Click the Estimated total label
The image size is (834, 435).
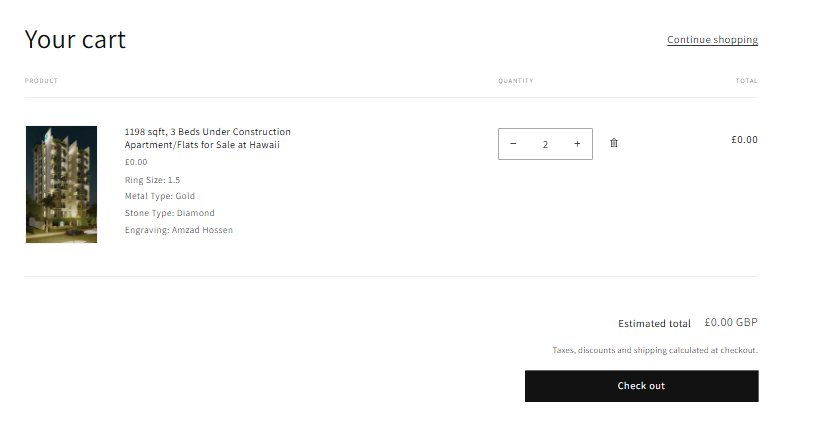(654, 324)
